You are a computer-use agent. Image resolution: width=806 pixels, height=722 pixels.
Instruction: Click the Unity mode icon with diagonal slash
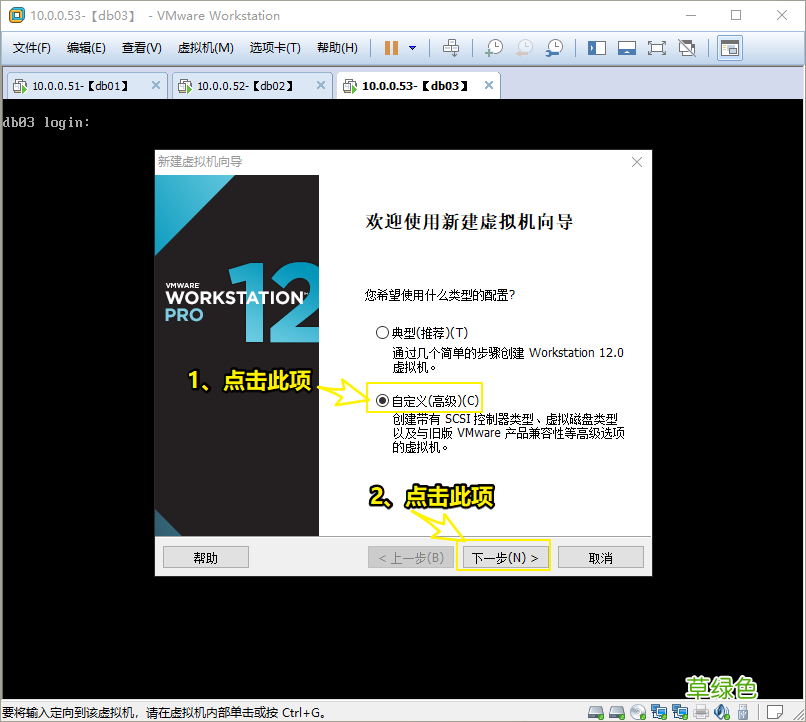[x=687, y=48]
